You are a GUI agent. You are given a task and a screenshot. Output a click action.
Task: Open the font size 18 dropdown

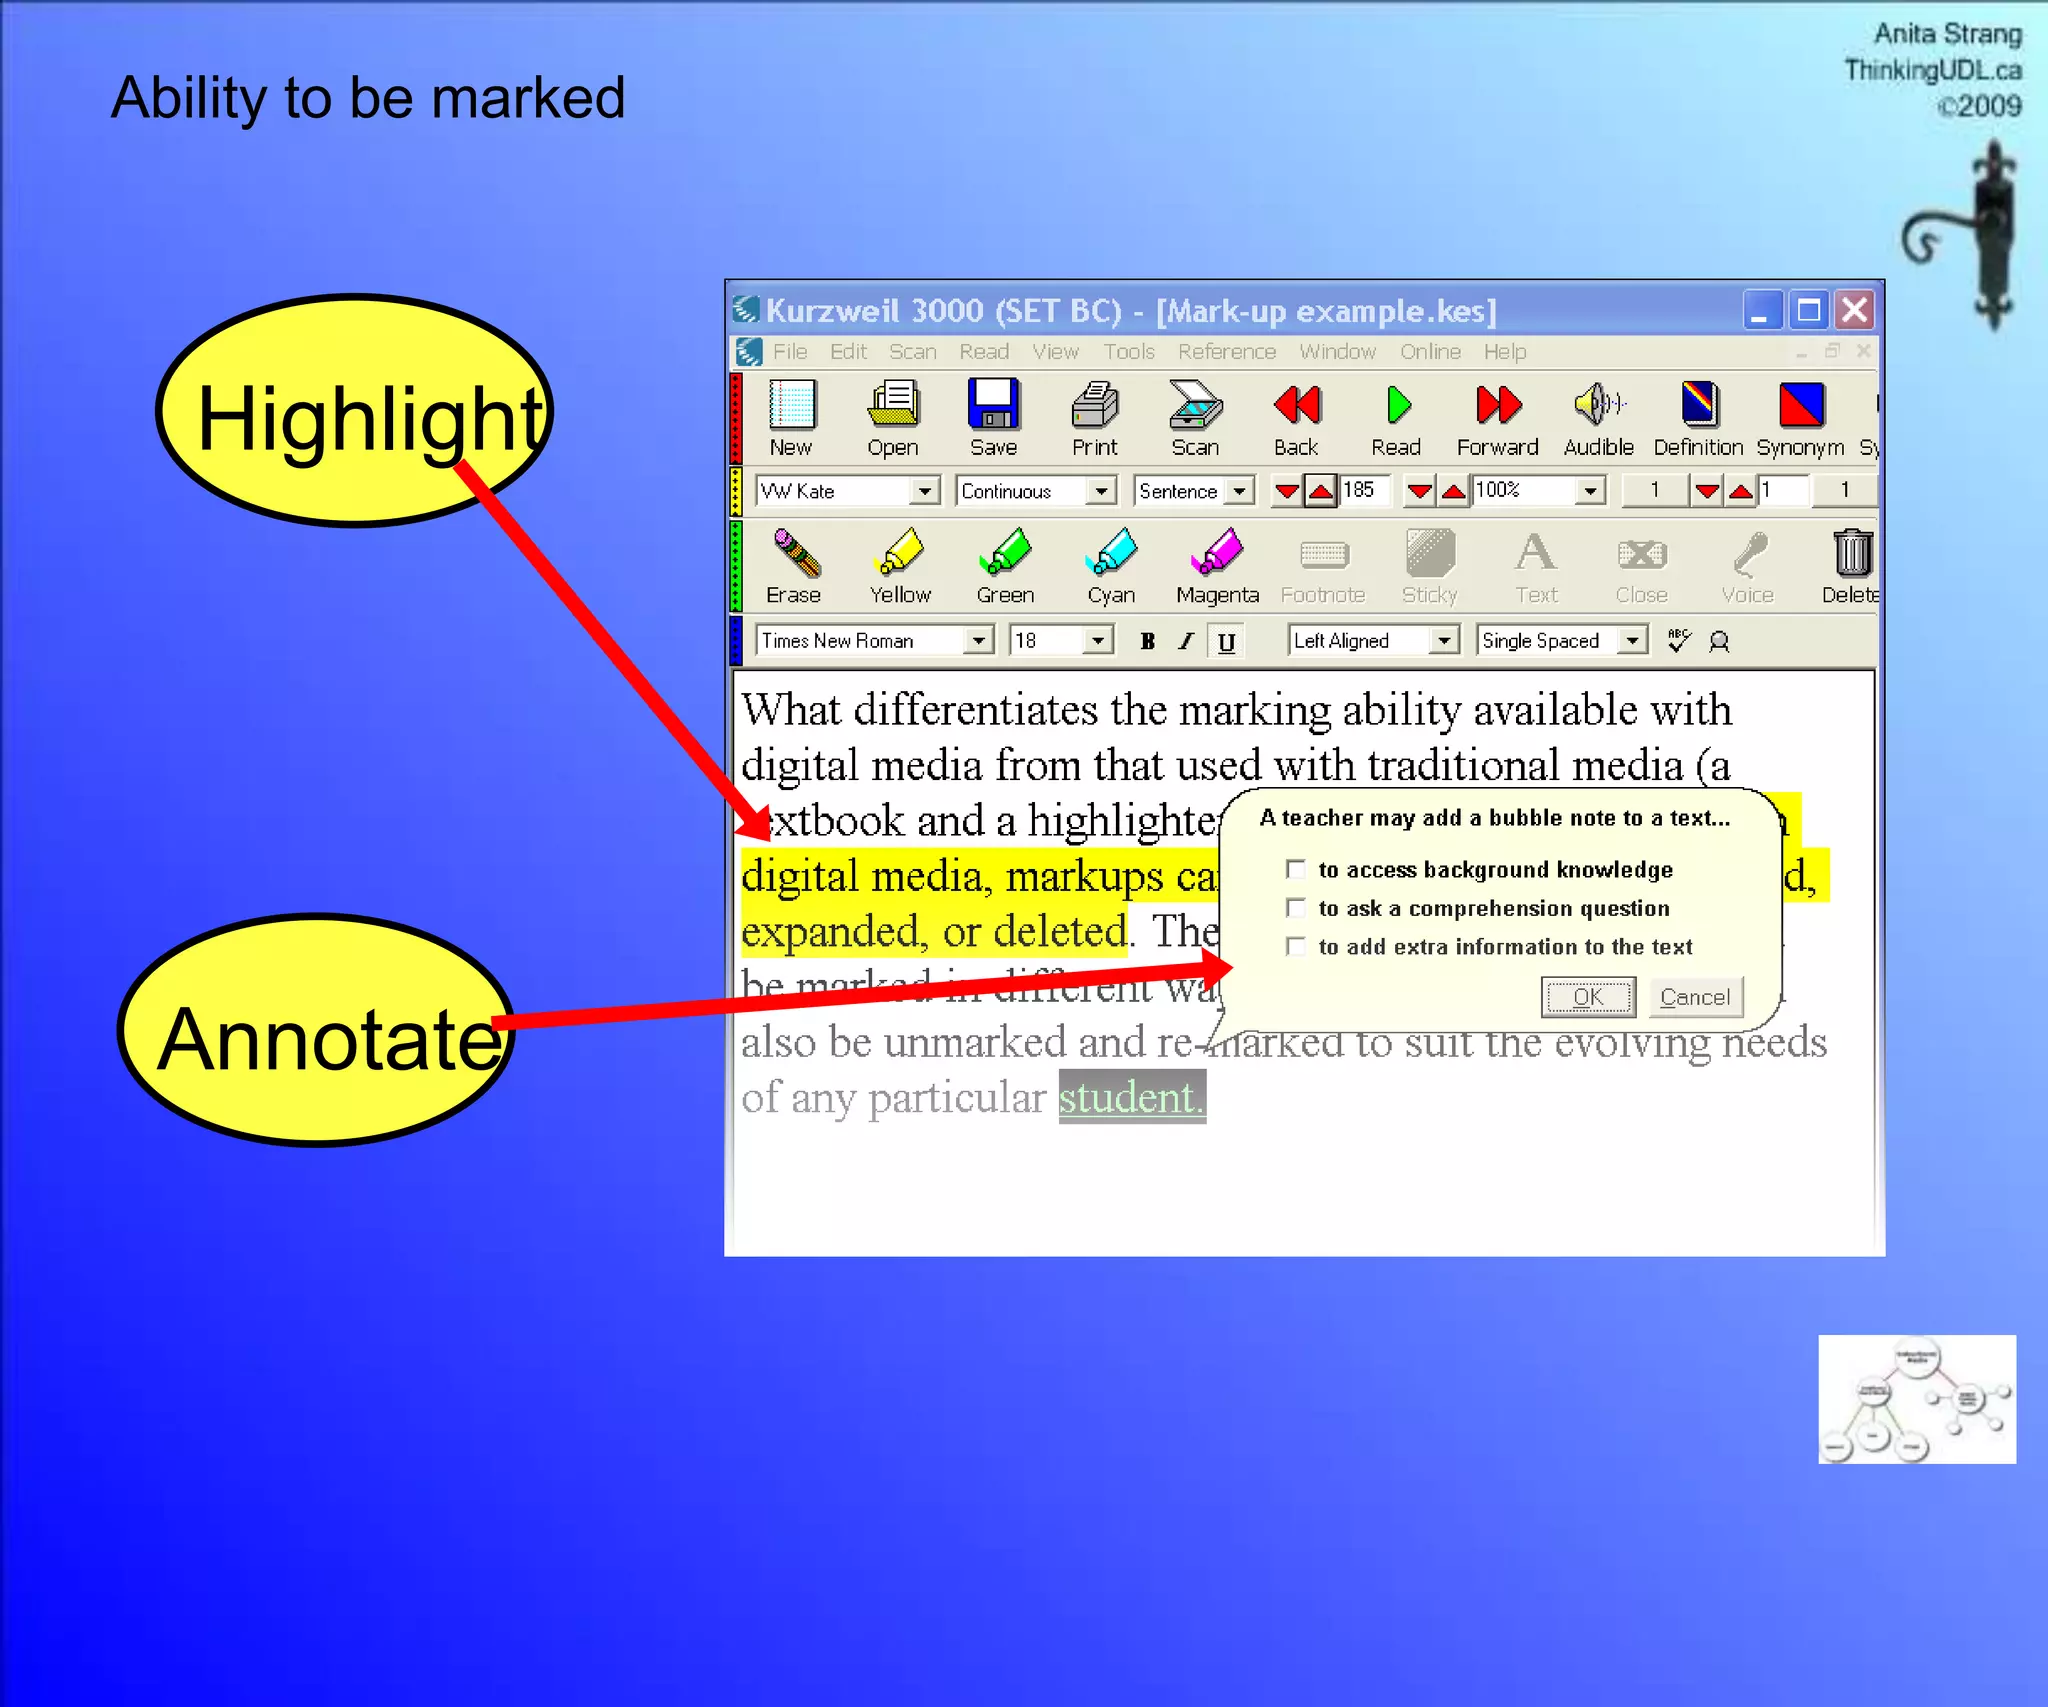click(x=1098, y=640)
